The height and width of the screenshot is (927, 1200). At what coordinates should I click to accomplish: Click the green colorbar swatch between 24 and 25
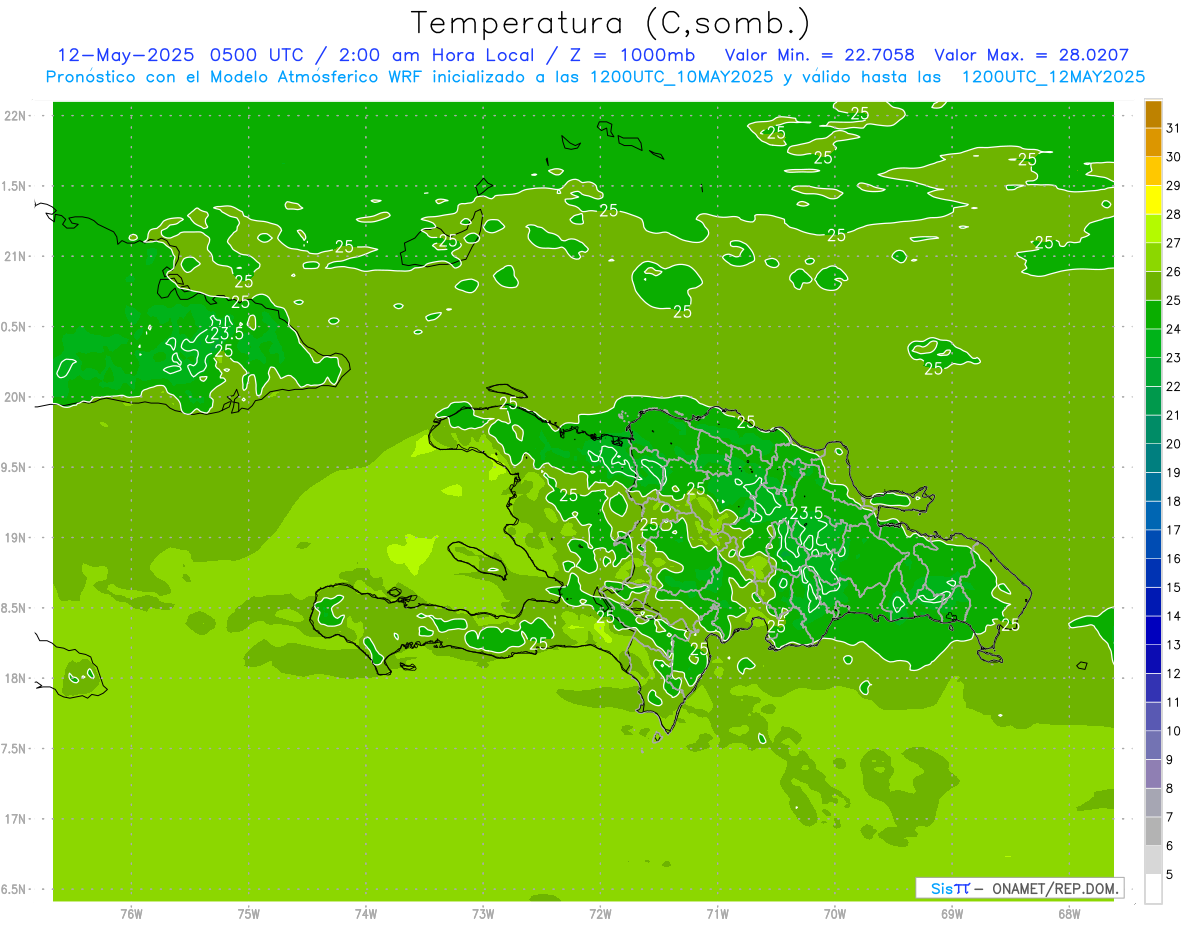click(x=1153, y=315)
